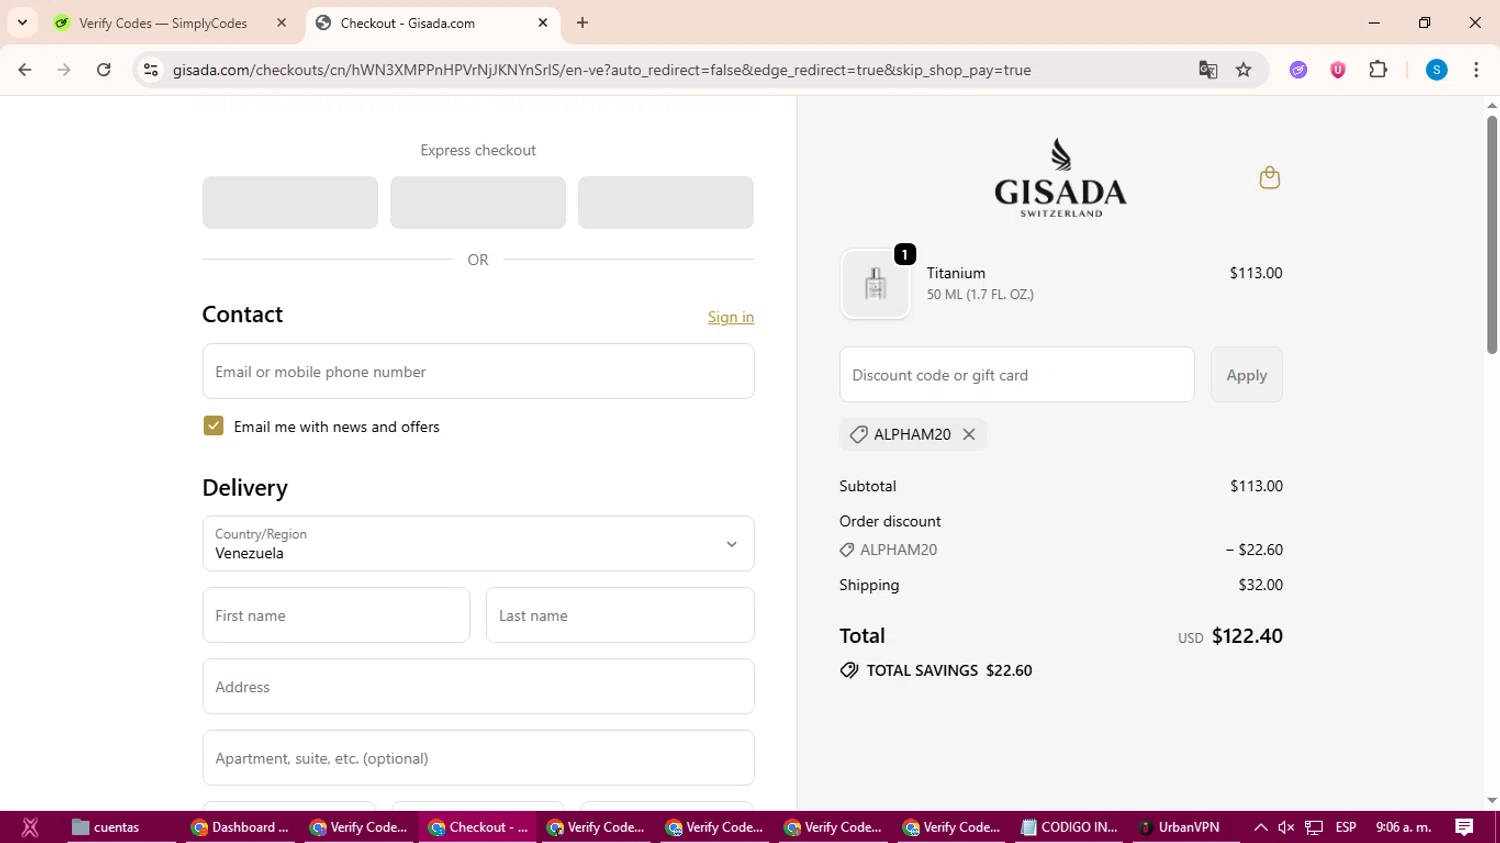Click the Titanium perfume thumbnail

point(875,284)
